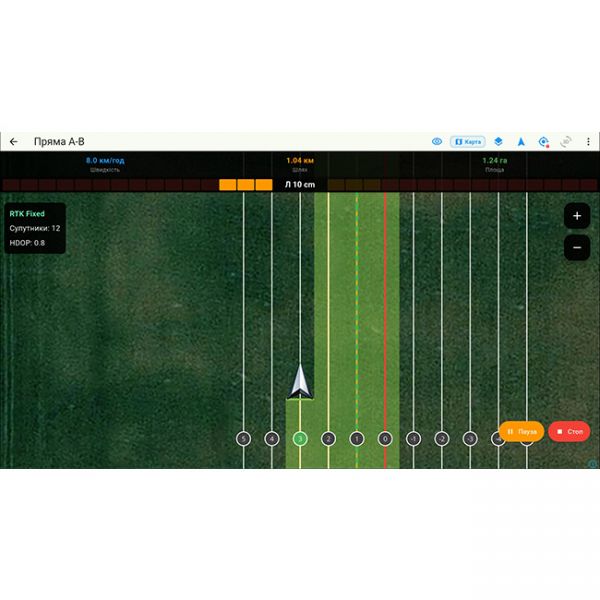Tap the HDOP: 0.8 value
This screenshot has height=600, width=600.
[27, 243]
